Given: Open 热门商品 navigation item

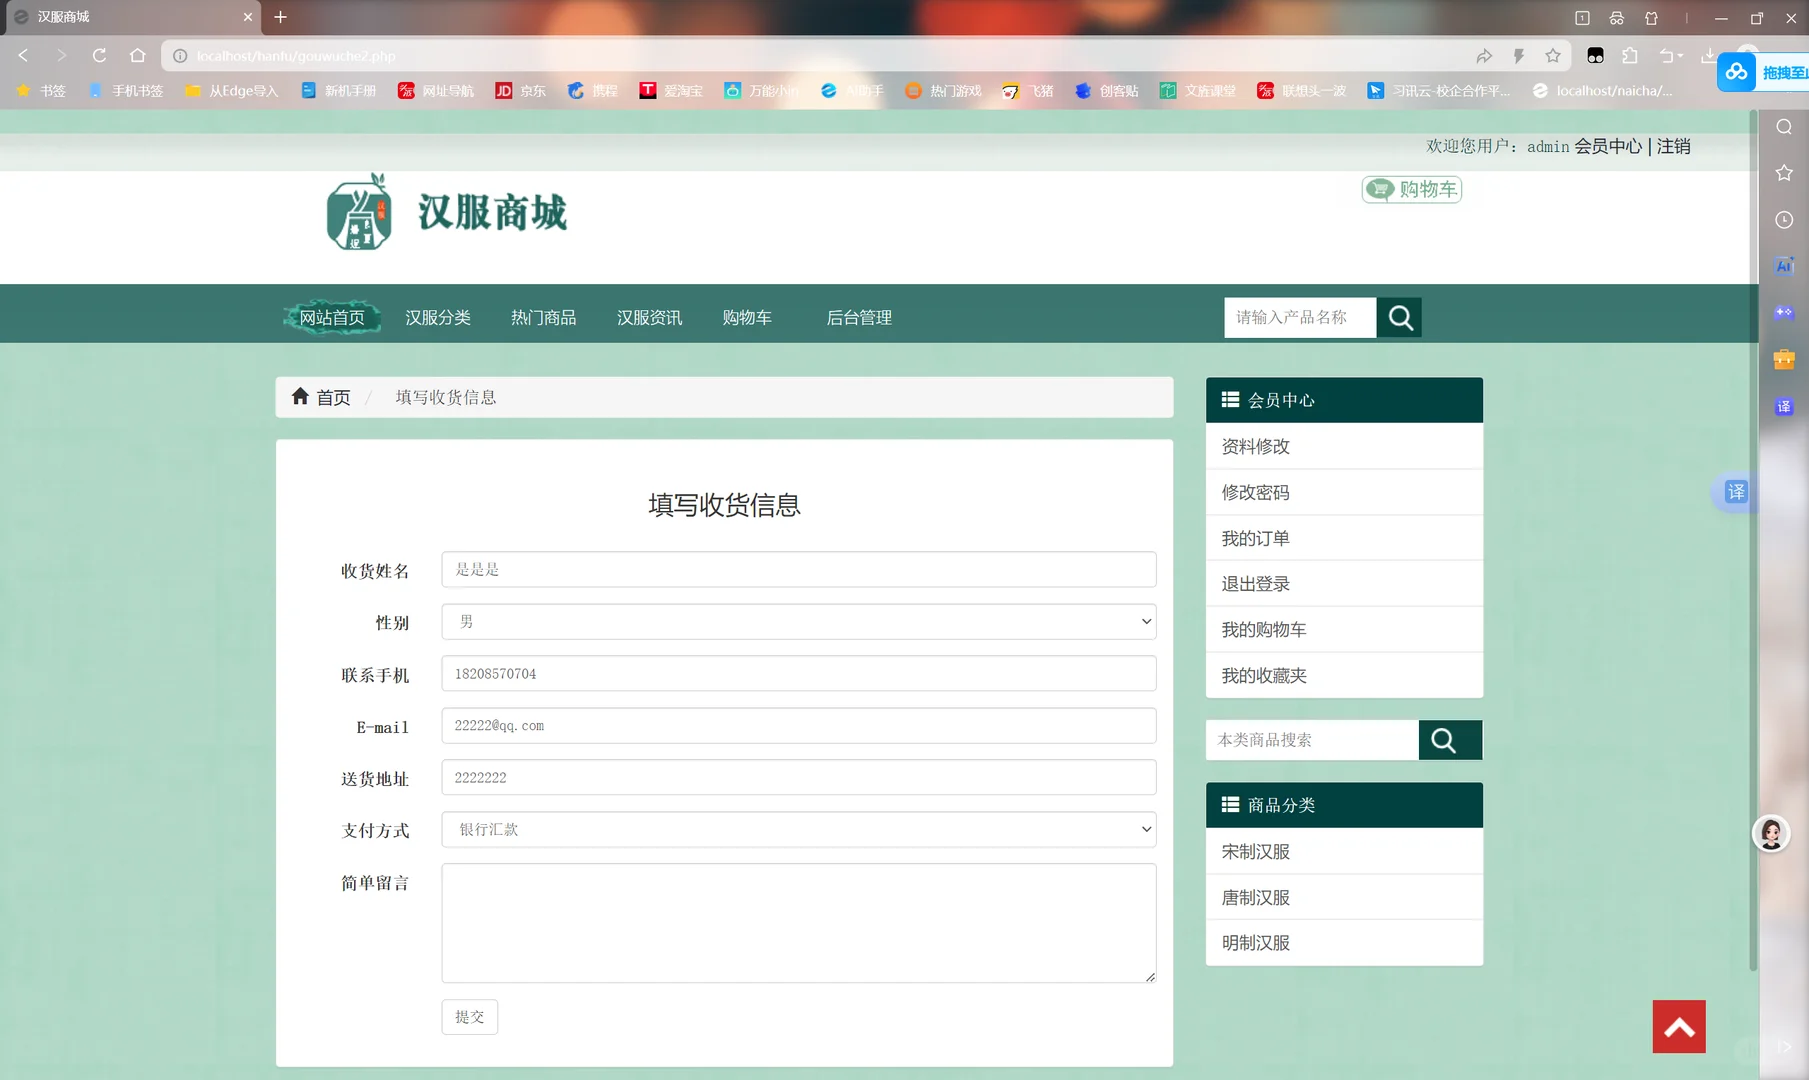Looking at the screenshot, I should [544, 317].
